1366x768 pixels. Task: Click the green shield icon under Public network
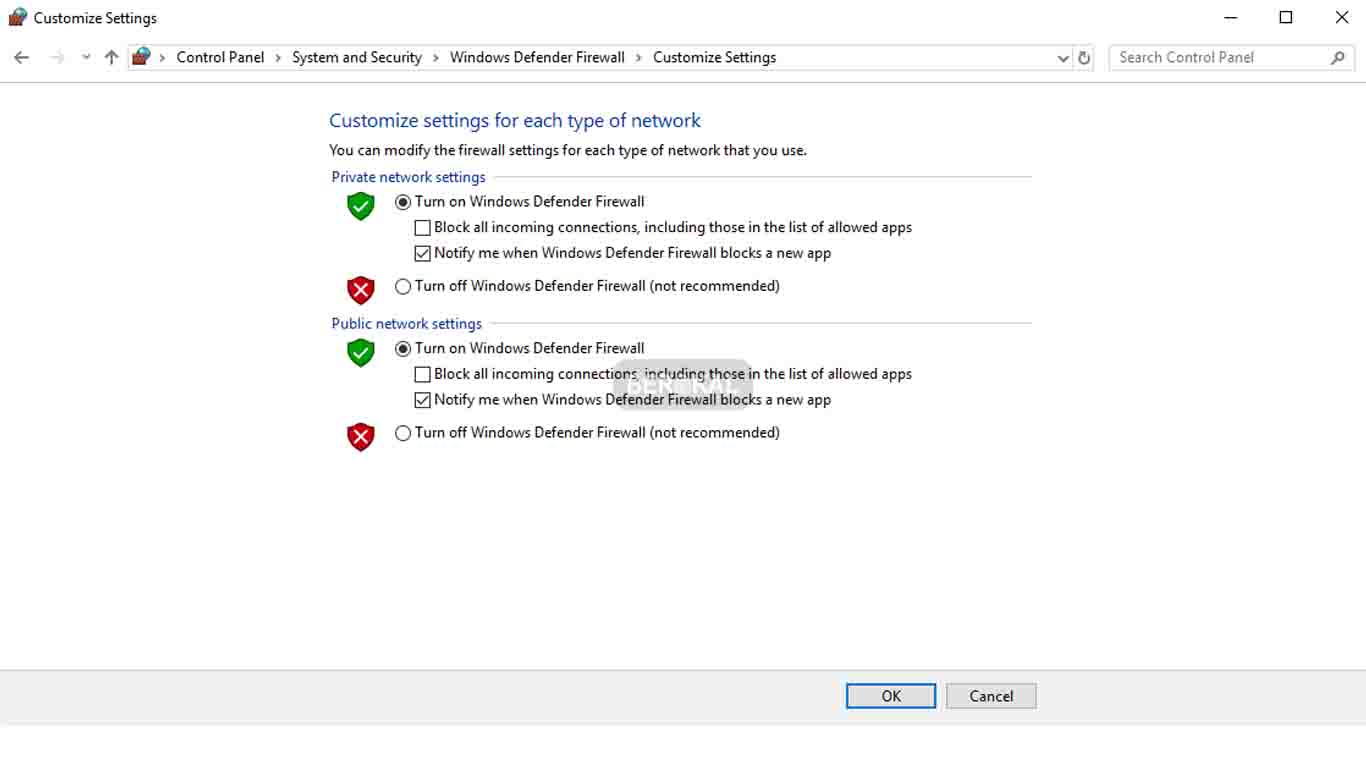[360, 352]
